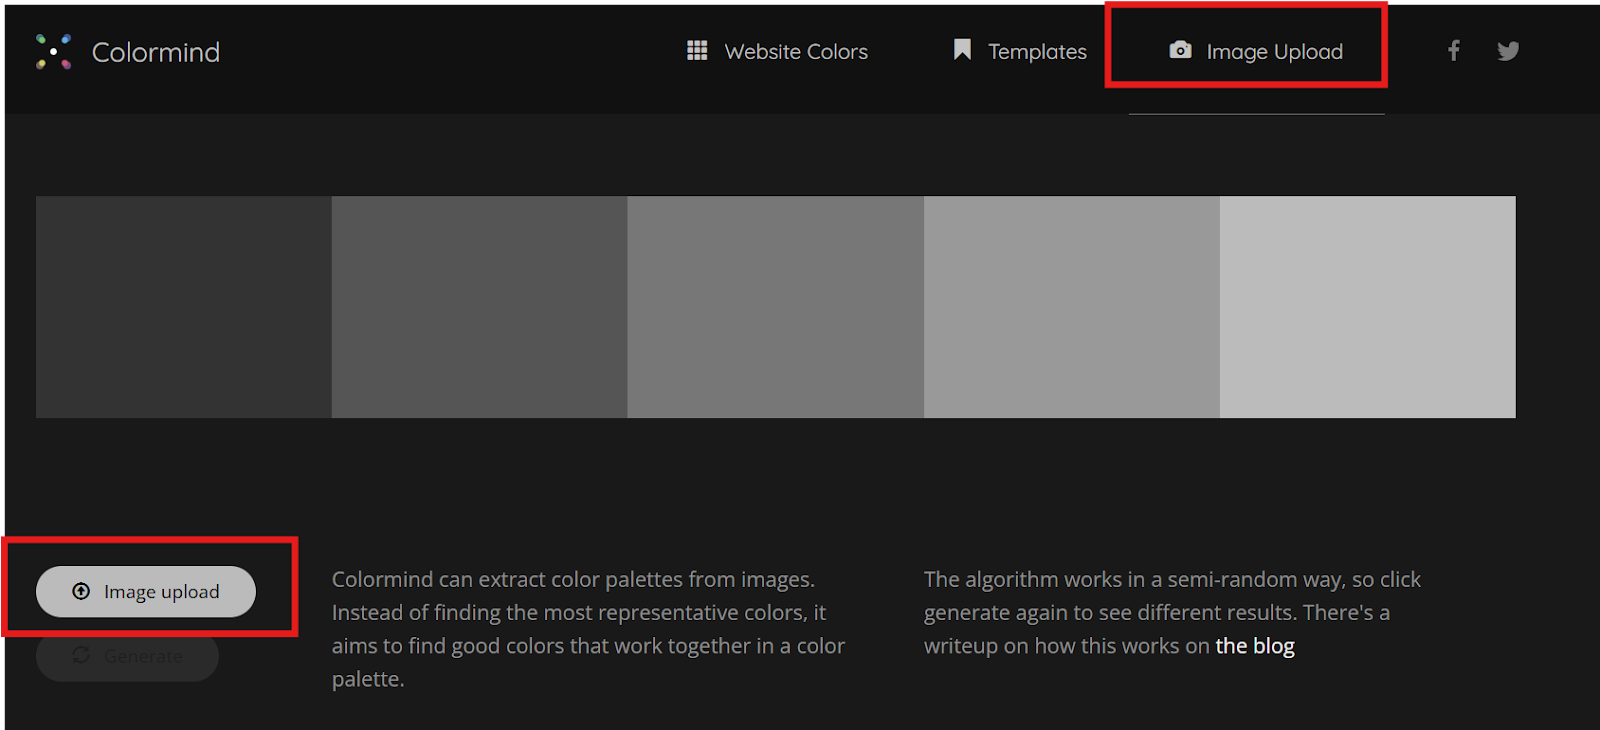This screenshot has height=730, width=1600.
Task: Click the grid icon beside Website Colors
Action: 697,50
